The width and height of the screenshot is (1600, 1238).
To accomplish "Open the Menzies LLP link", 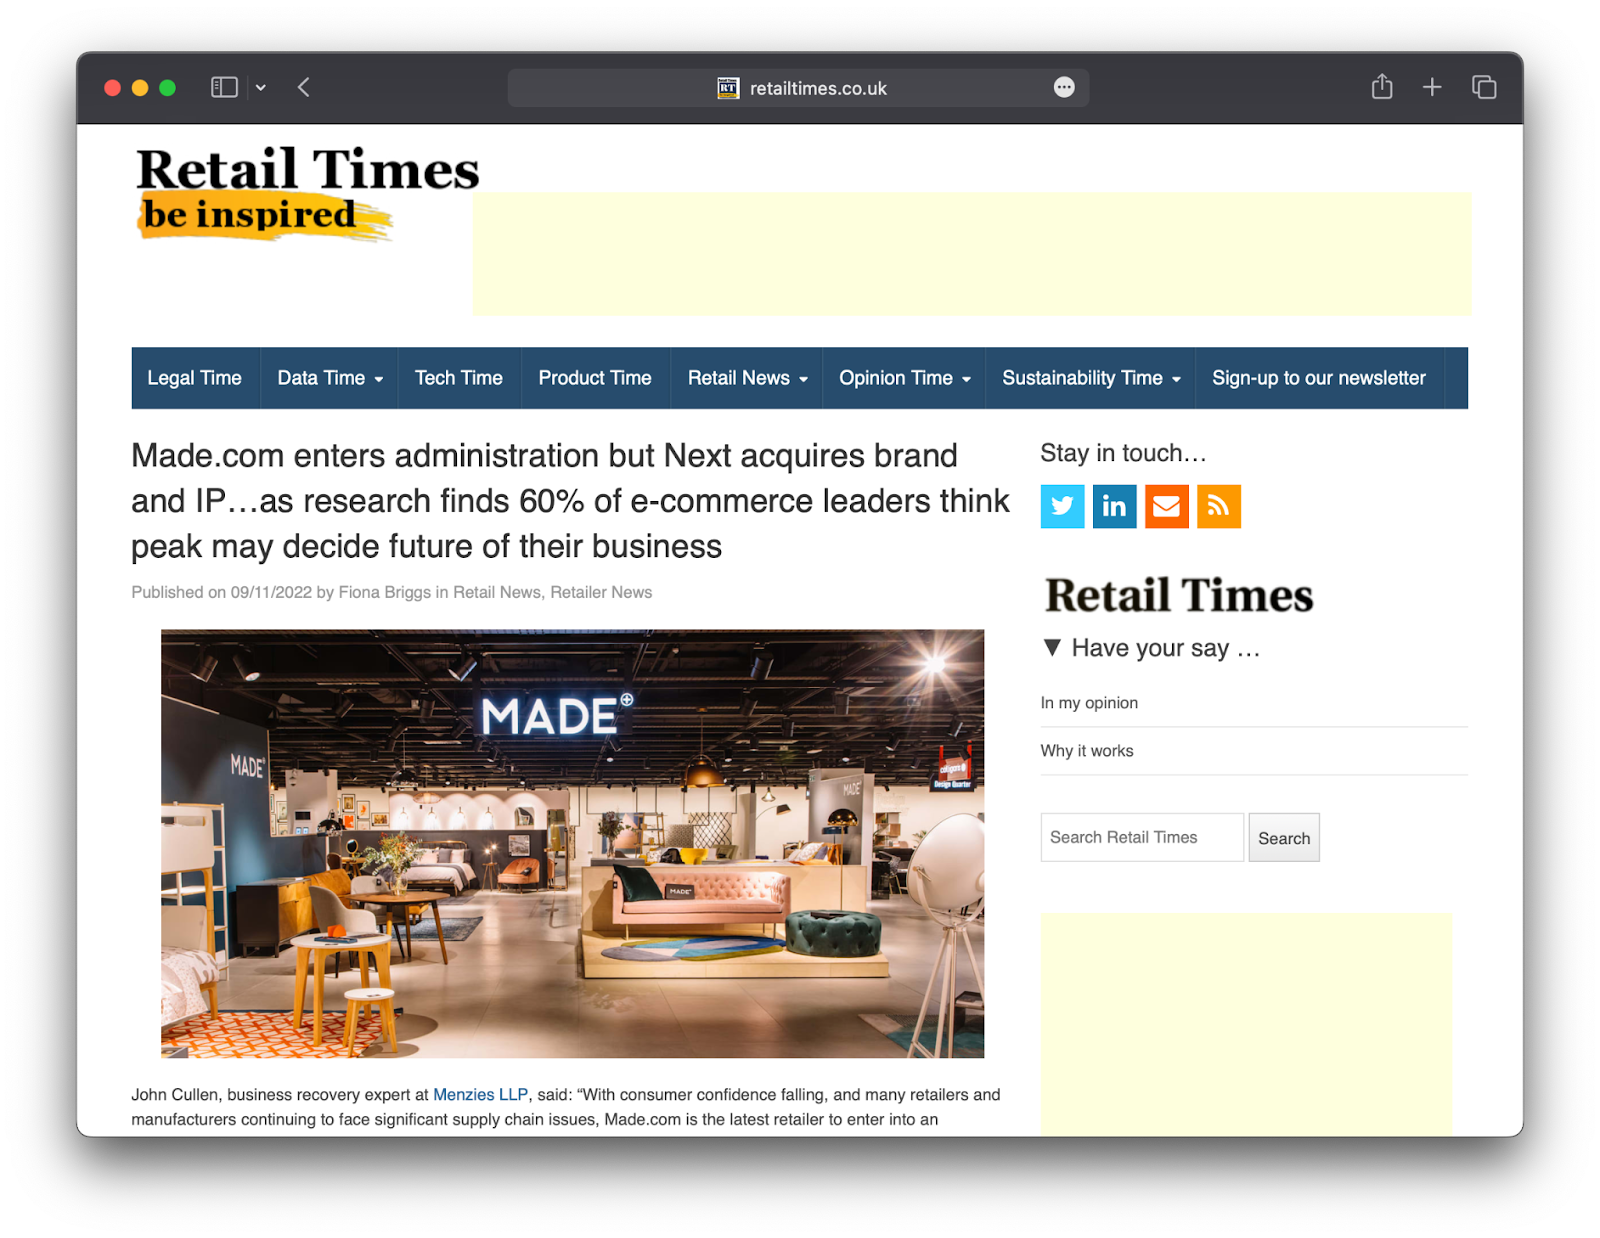I will 480,1095.
